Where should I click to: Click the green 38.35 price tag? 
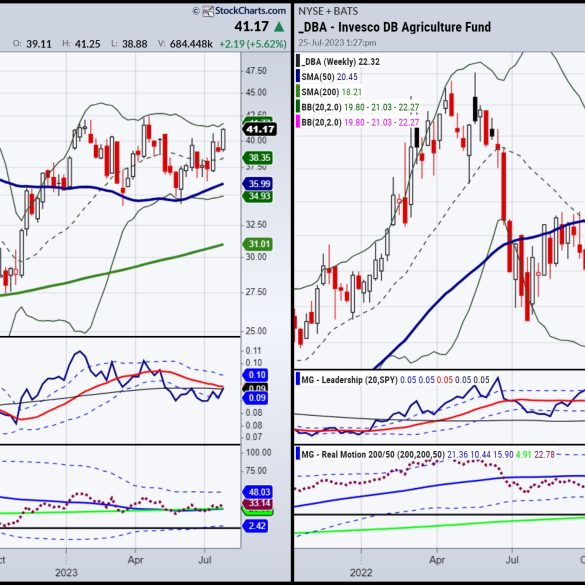258,158
